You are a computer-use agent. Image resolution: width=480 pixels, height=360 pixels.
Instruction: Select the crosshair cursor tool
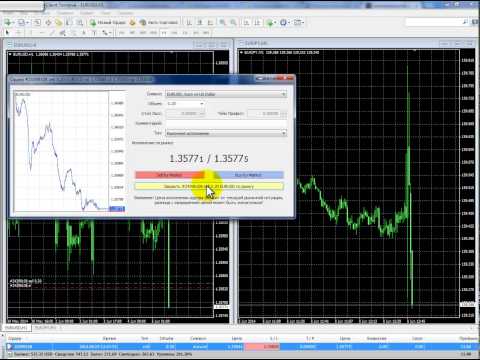[x=19, y=33]
